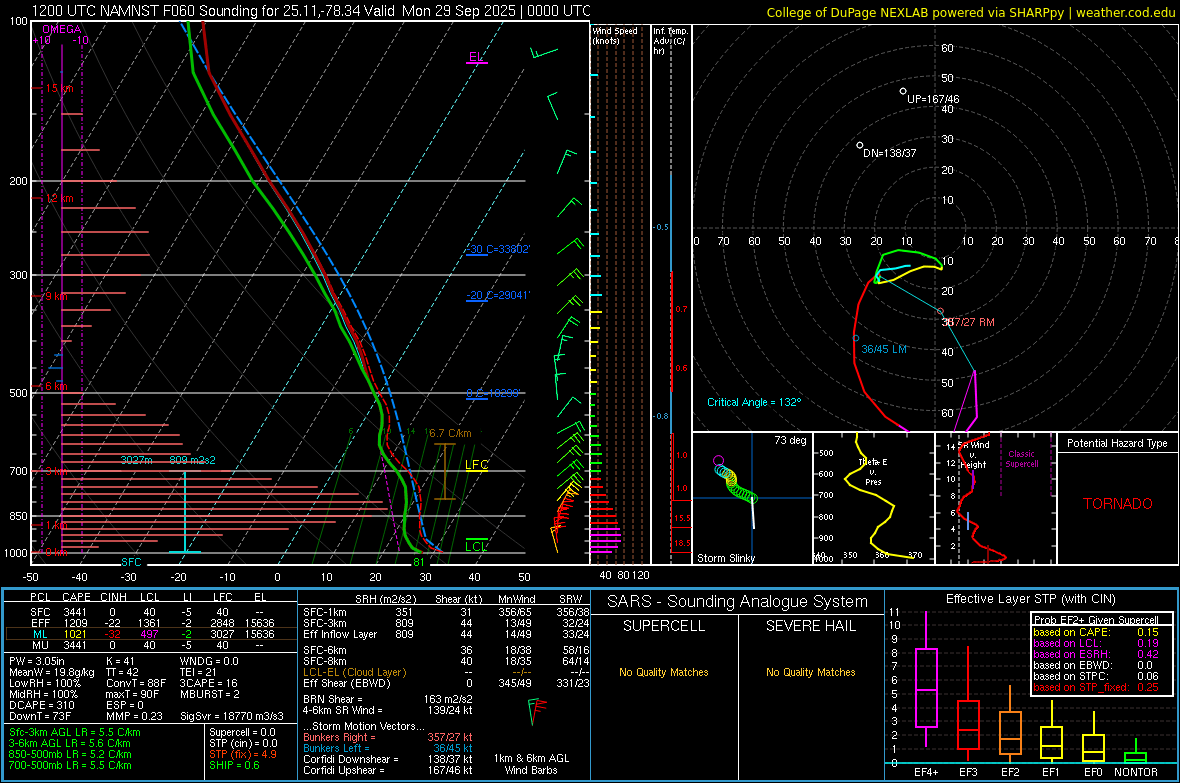Click the SigSvr = 18770 m3/s3 value
1180x783 pixels.
coord(232,717)
